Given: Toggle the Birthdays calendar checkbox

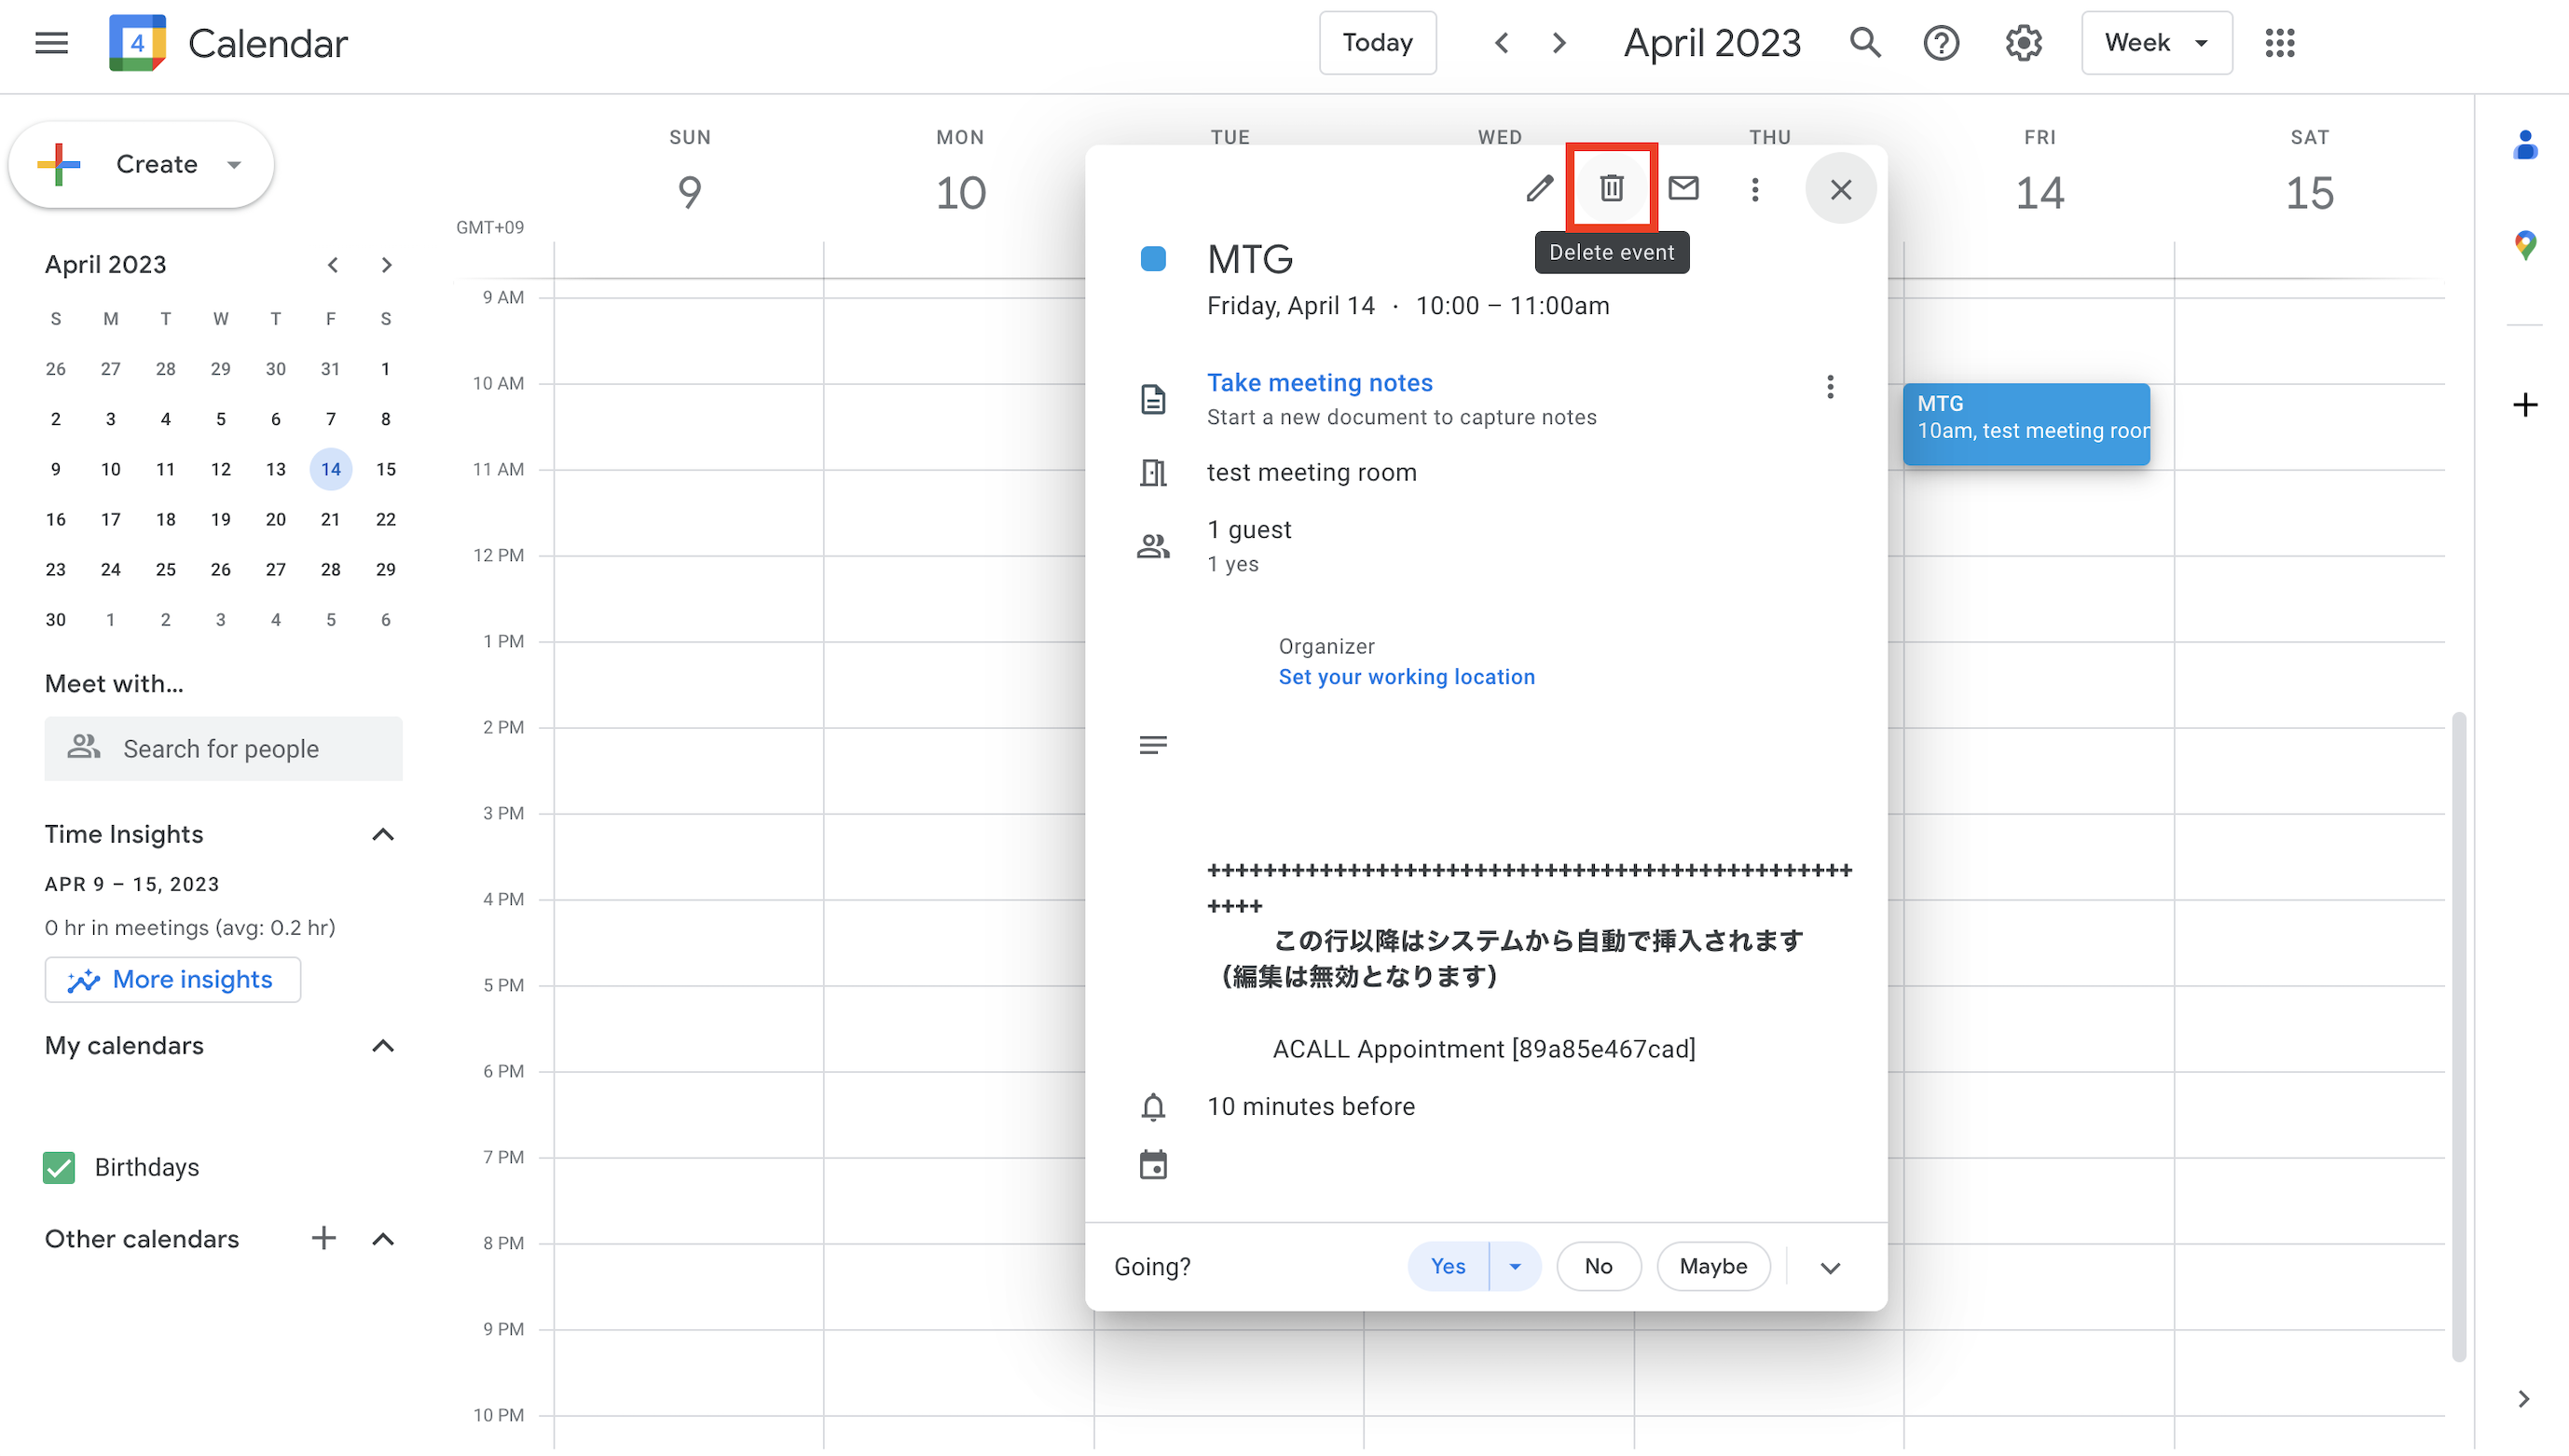Looking at the screenshot, I should (x=59, y=1167).
